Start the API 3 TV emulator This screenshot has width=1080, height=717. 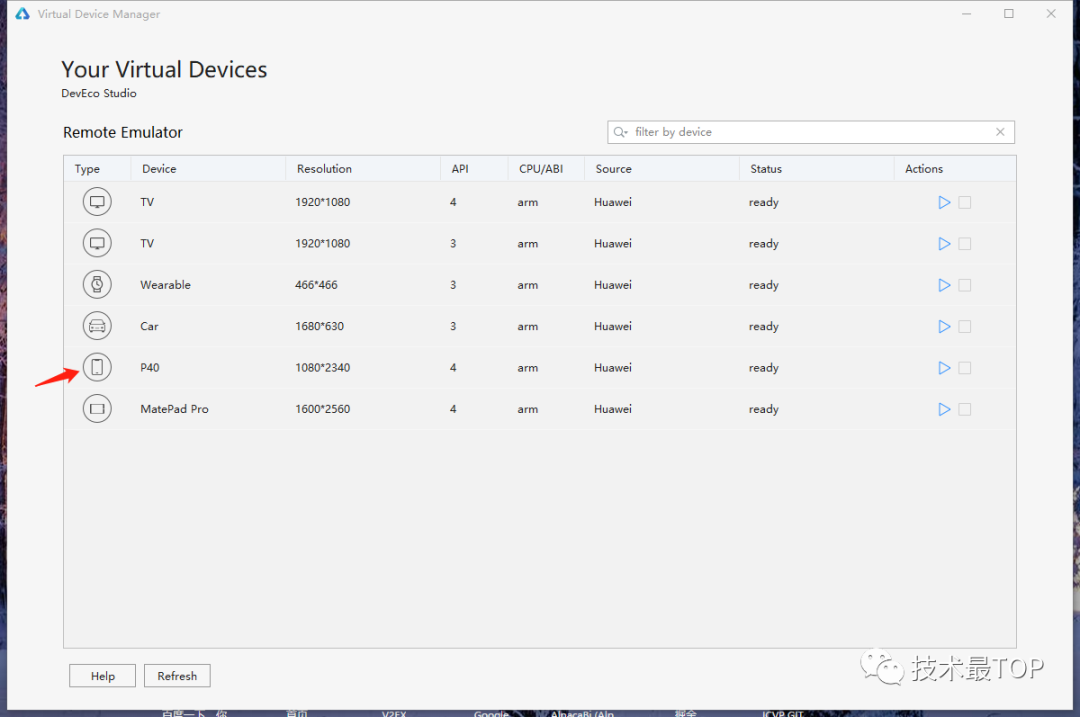tap(944, 244)
